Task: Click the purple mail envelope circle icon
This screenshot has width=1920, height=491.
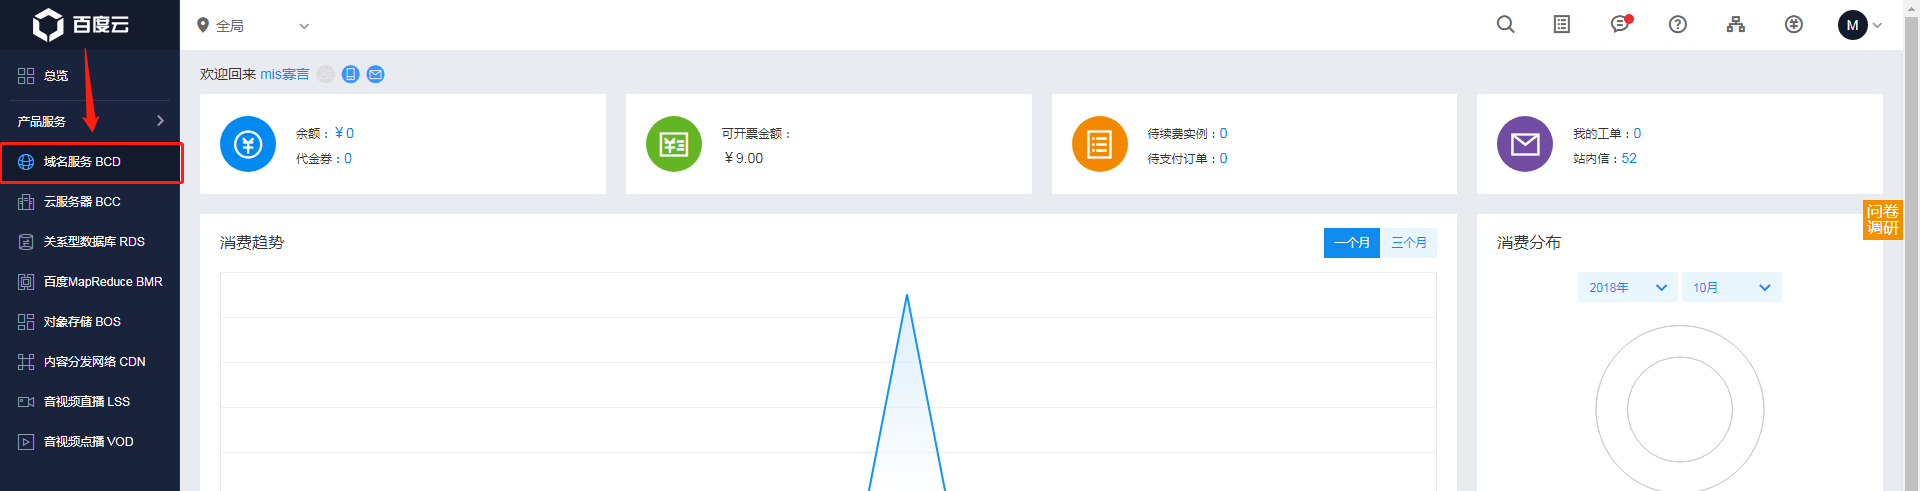Action: tap(1525, 144)
